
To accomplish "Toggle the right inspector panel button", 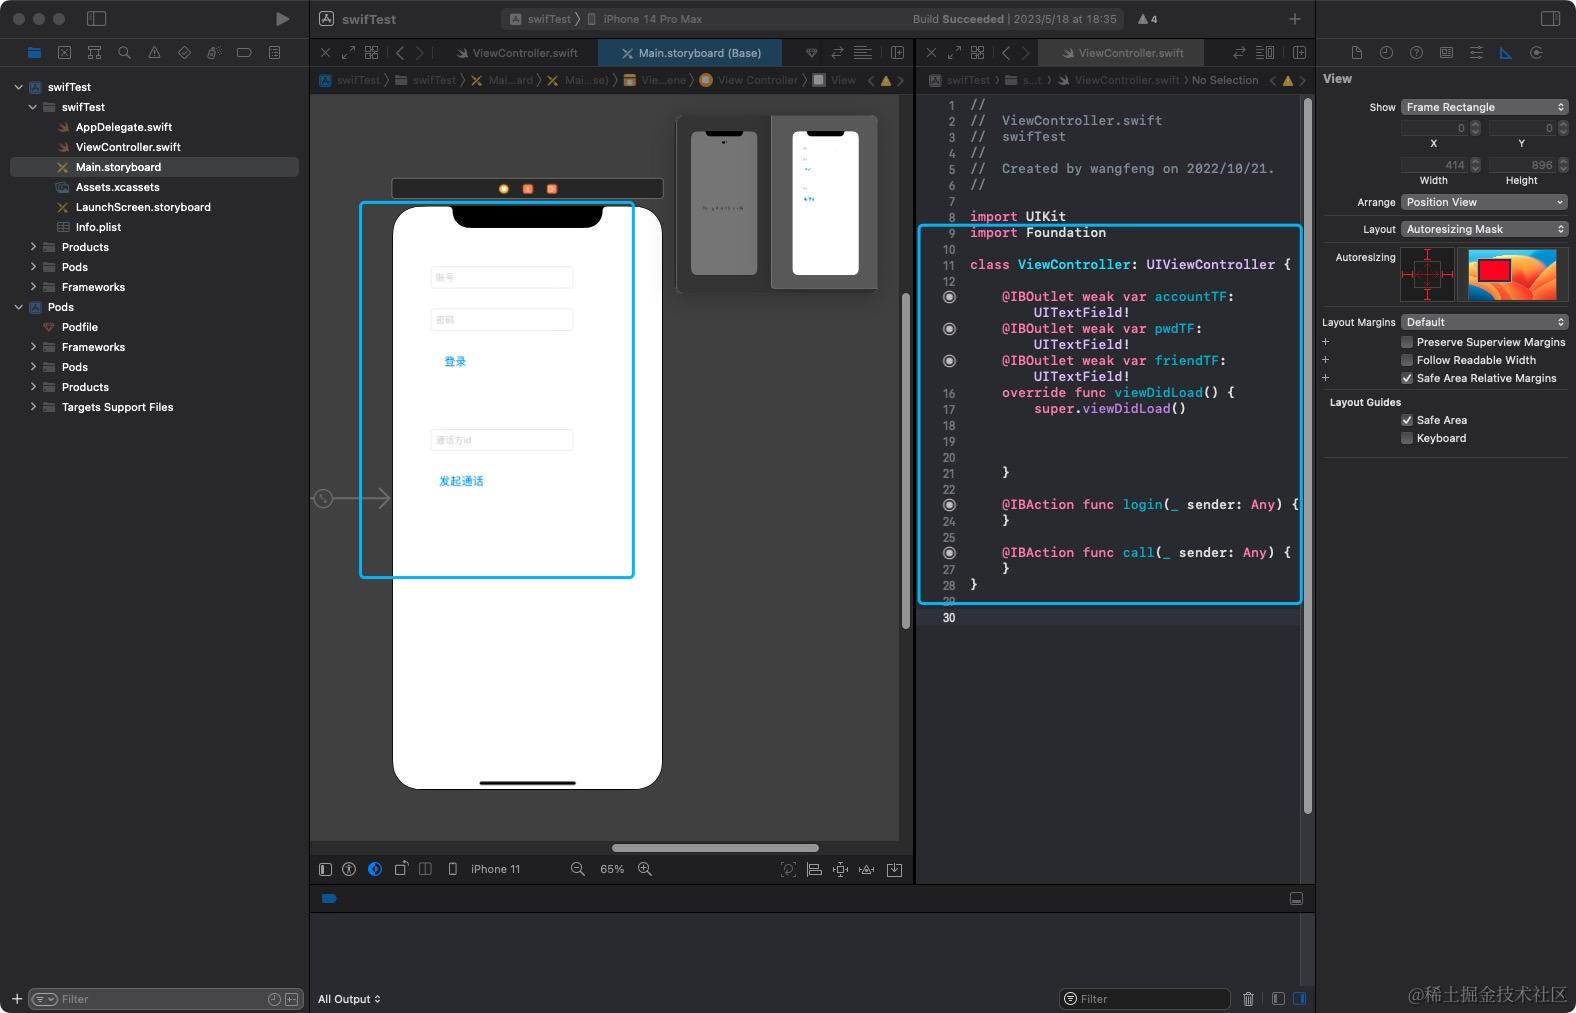I will click(1550, 19).
